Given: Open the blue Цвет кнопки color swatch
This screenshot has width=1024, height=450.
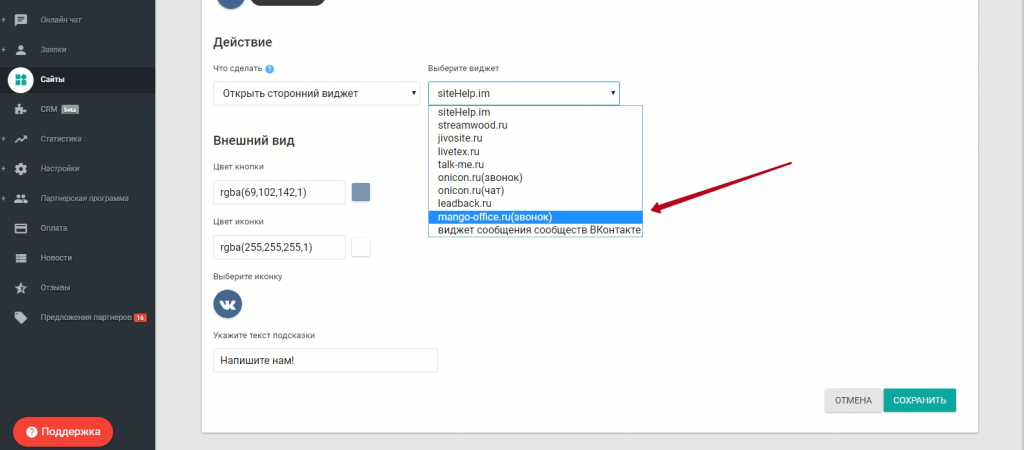Looking at the screenshot, I should pyautogui.click(x=361, y=192).
